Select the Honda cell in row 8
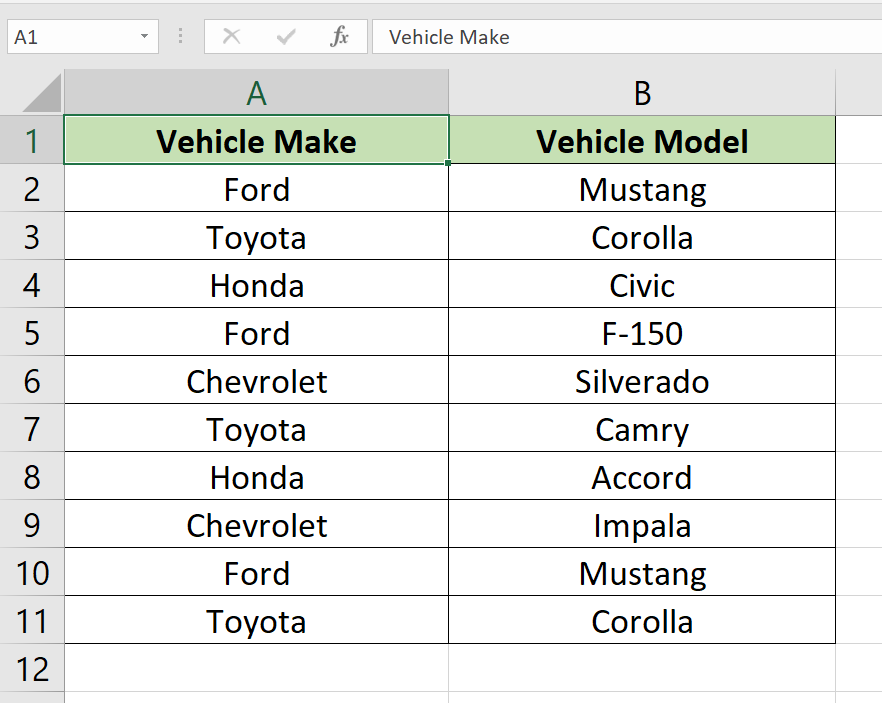882x703 pixels. click(x=256, y=476)
